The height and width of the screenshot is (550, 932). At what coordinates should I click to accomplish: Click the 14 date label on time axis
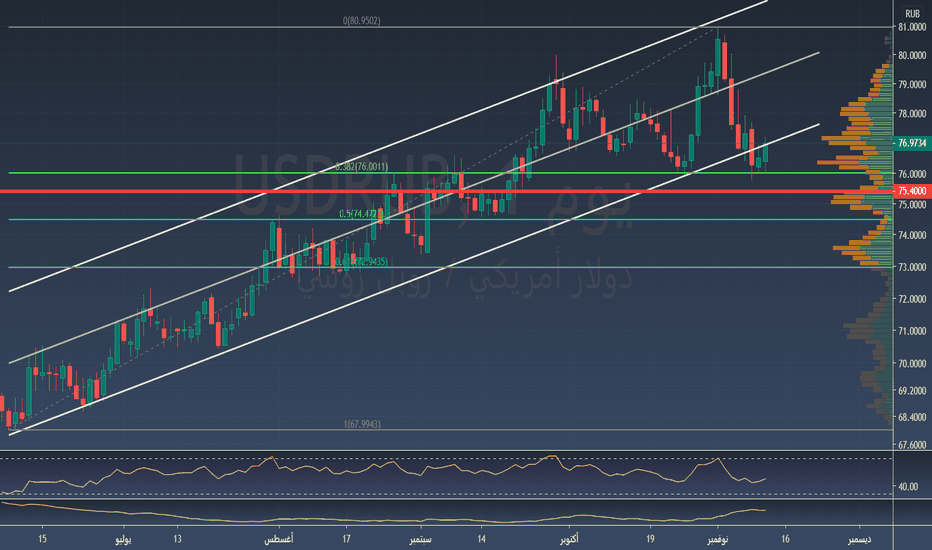[481, 539]
